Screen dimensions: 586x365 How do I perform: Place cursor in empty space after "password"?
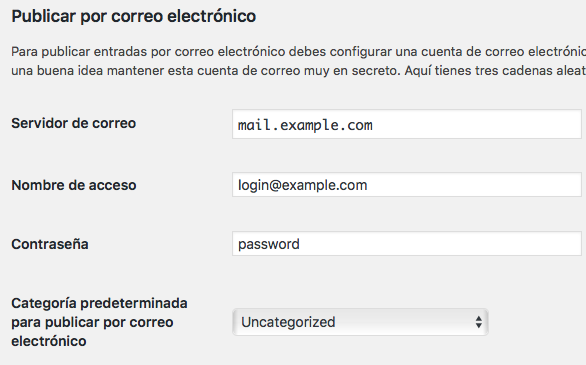441,244
